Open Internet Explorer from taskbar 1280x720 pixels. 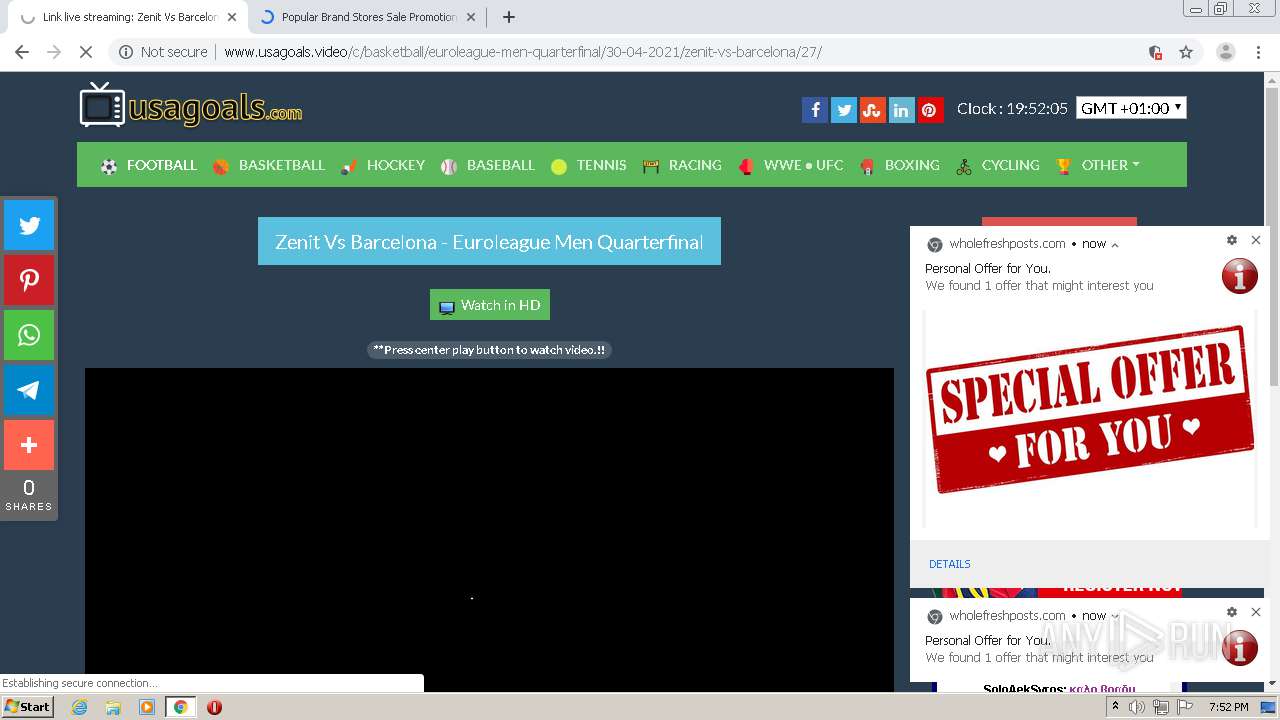point(79,707)
